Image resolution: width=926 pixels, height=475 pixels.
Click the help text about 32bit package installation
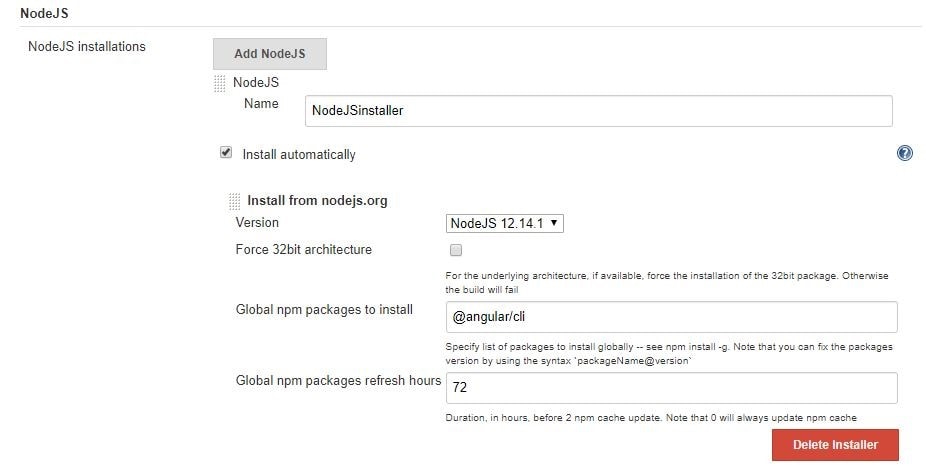pos(667,282)
